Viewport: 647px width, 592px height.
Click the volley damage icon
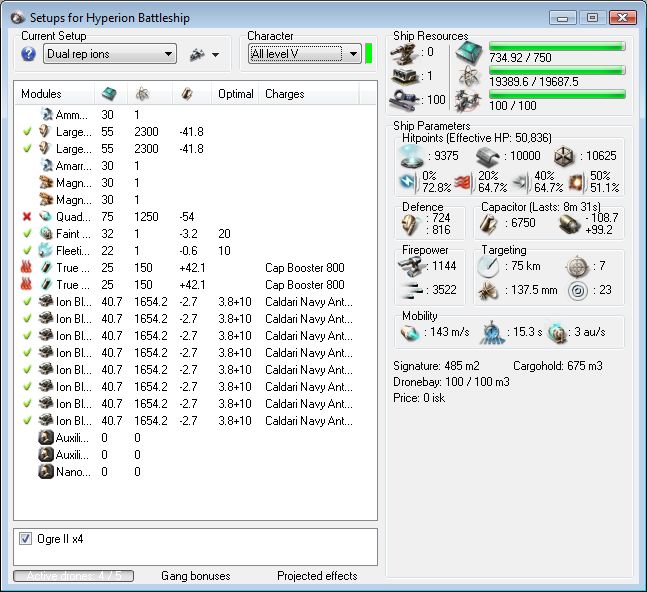(411, 290)
